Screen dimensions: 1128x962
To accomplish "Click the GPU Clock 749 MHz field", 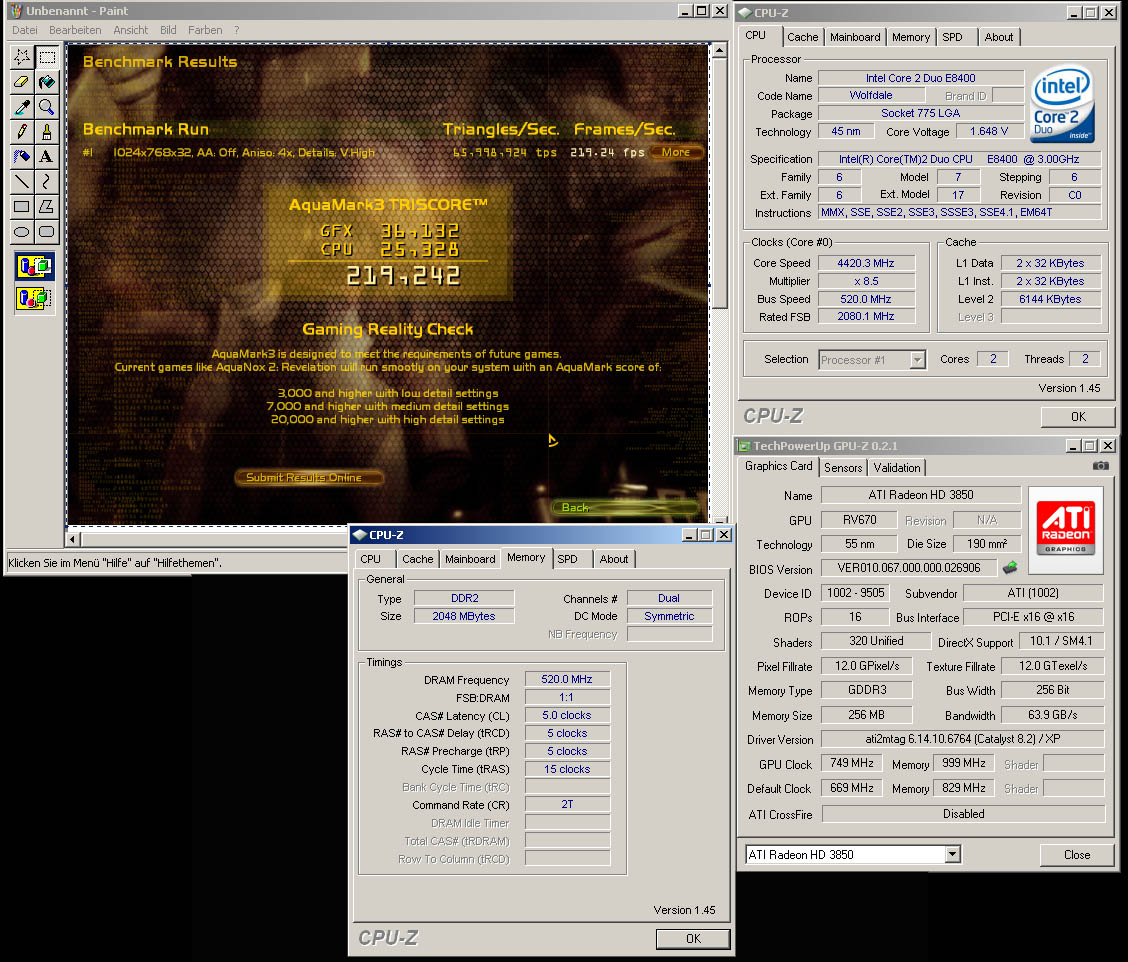I will click(852, 763).
